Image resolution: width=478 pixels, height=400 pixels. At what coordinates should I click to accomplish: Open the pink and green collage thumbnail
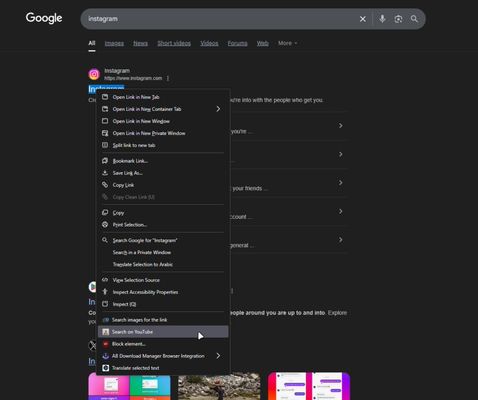click(x=129, y=386)
